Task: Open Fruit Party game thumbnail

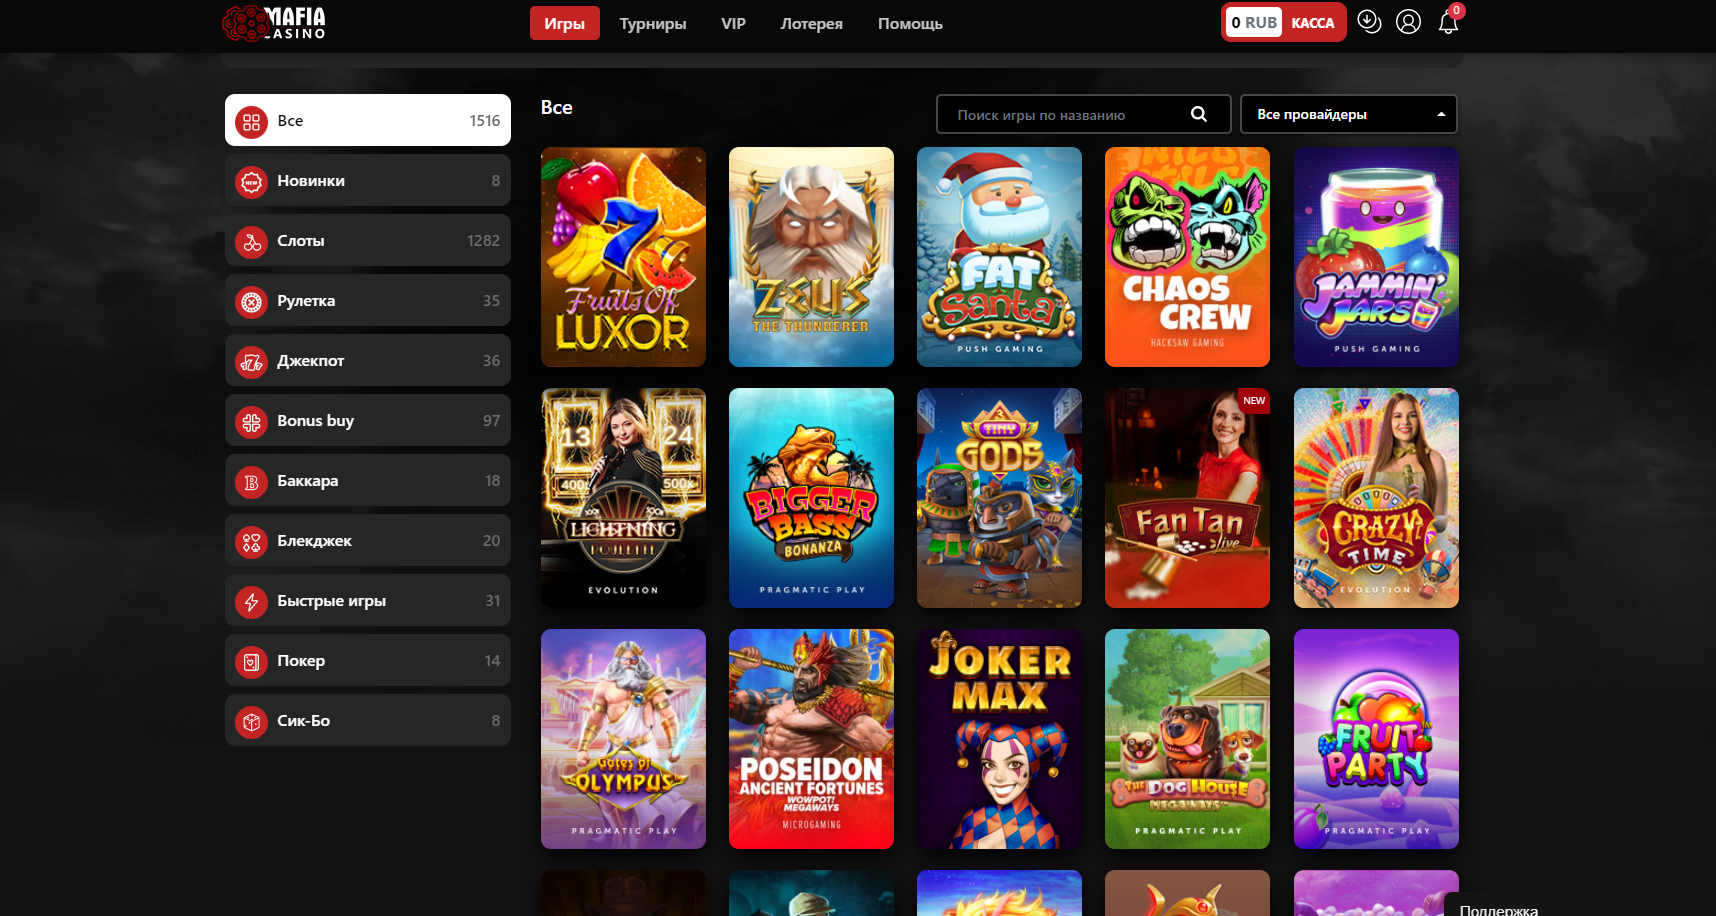Action: (1376, 739)
